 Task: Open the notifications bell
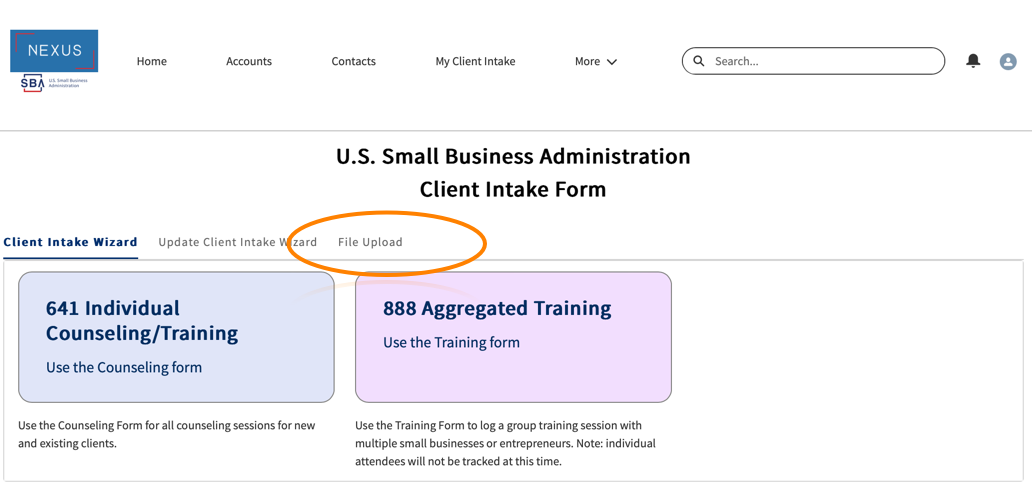pos(973,61)
